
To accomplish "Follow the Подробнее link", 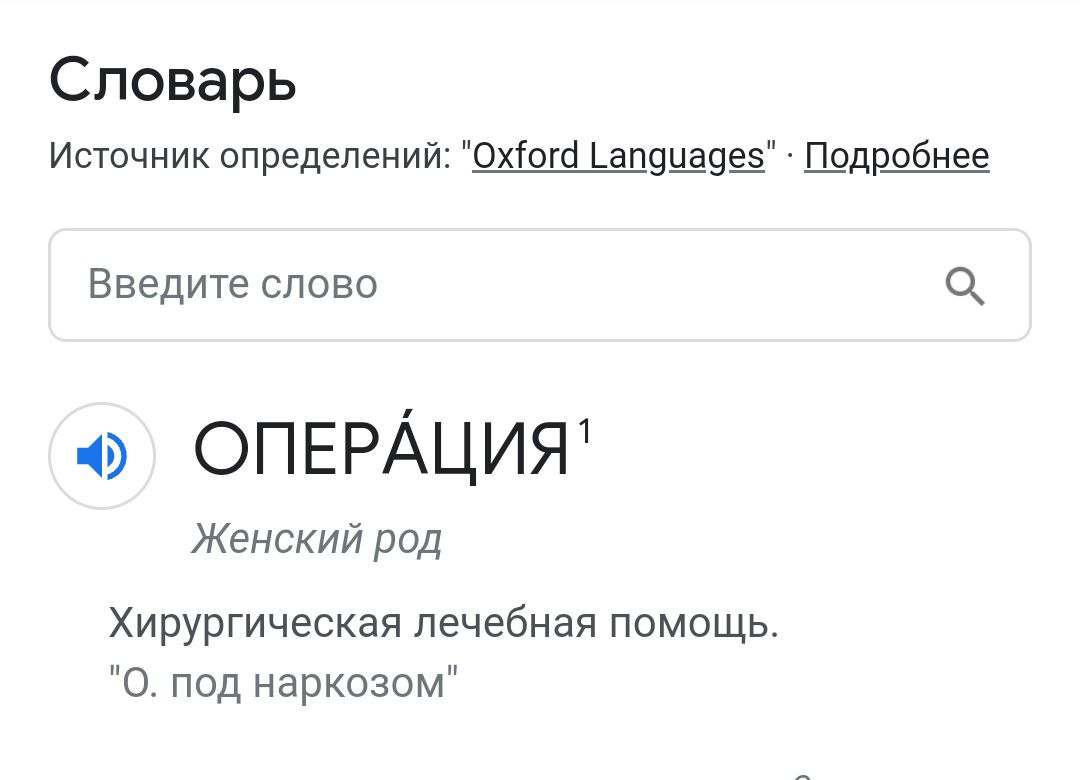I will 896,156.
